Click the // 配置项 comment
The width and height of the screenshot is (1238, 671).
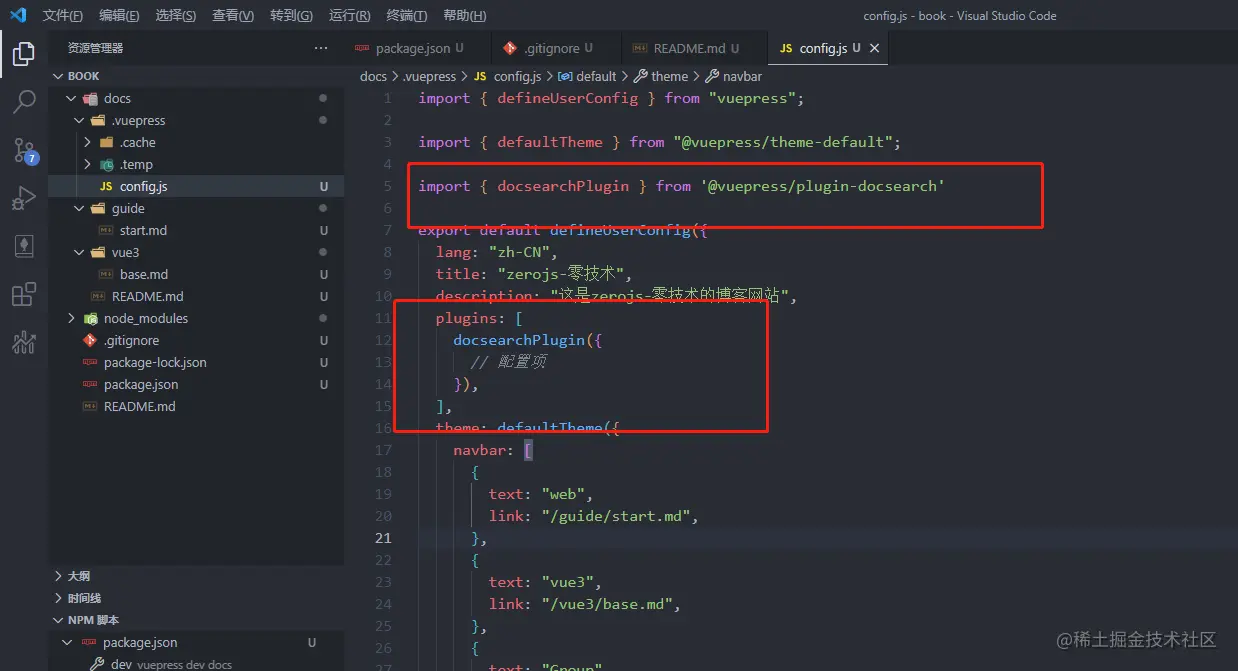[x=508, y=362]
